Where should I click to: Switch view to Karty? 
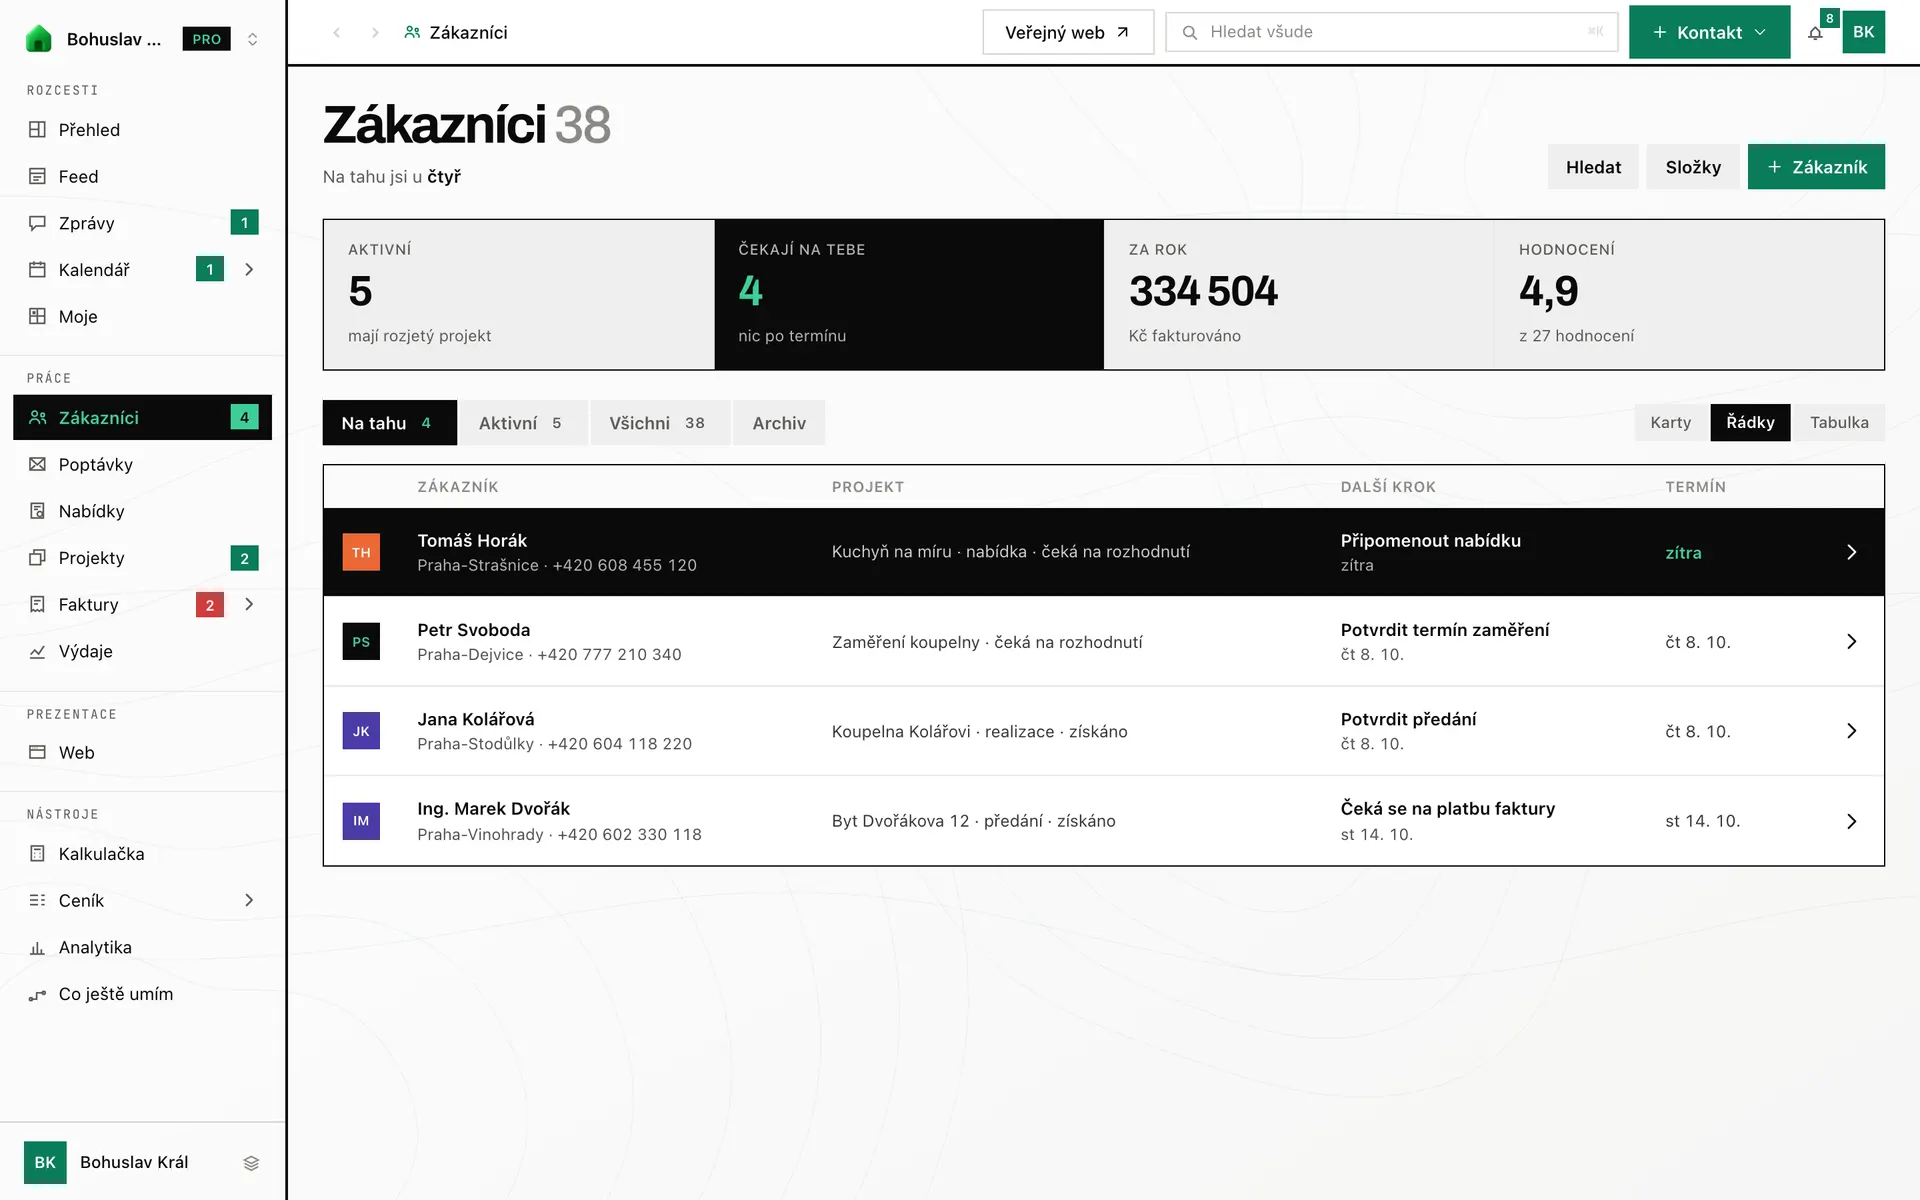[x=1671, y=423]
